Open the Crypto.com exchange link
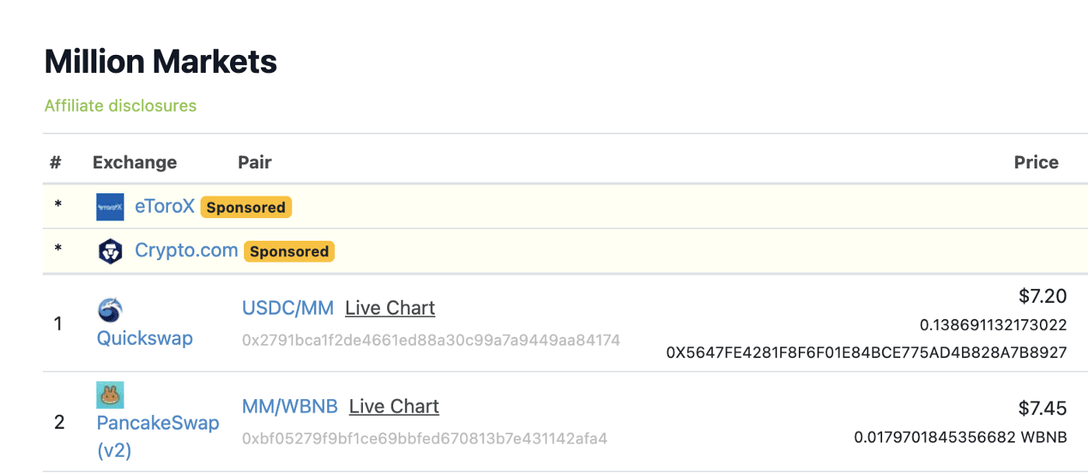Screen dimensions: 1088x476 [186, 250]
